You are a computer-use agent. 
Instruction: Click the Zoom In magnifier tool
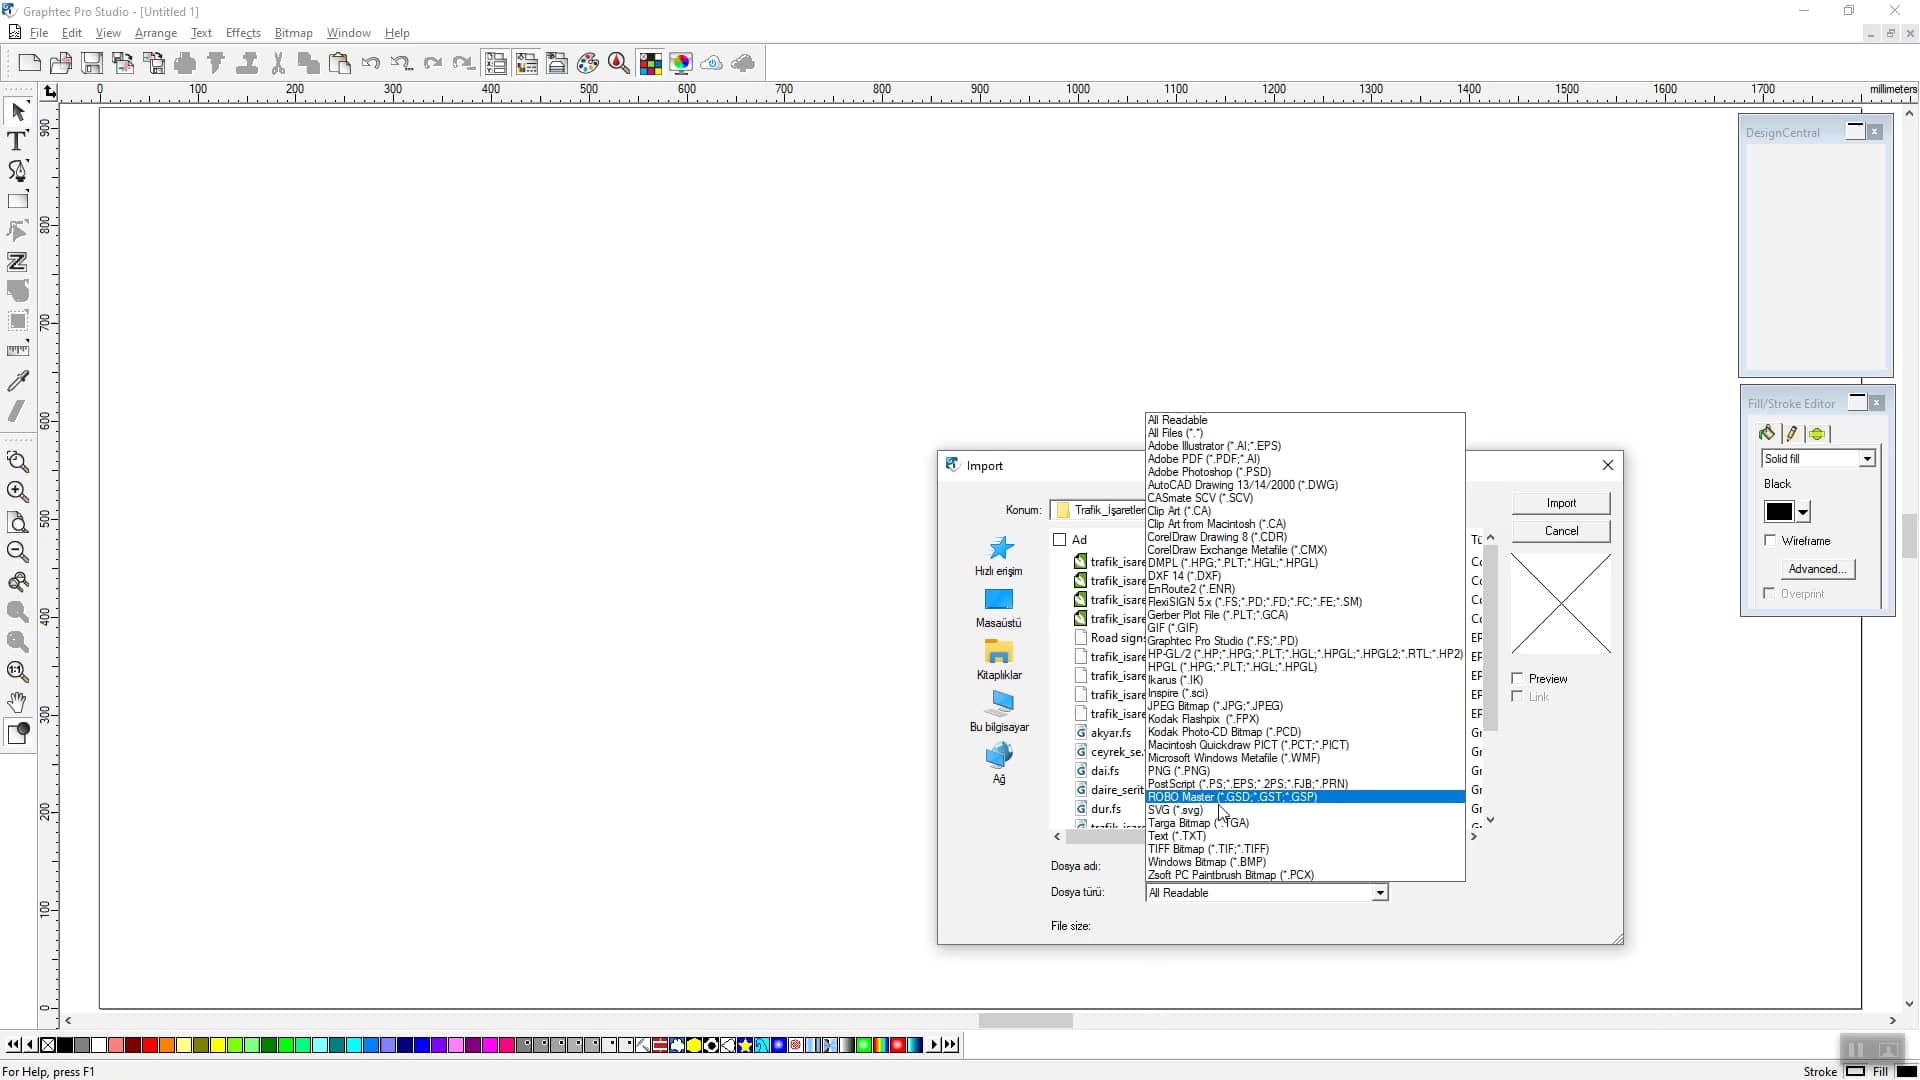[17, 492]
